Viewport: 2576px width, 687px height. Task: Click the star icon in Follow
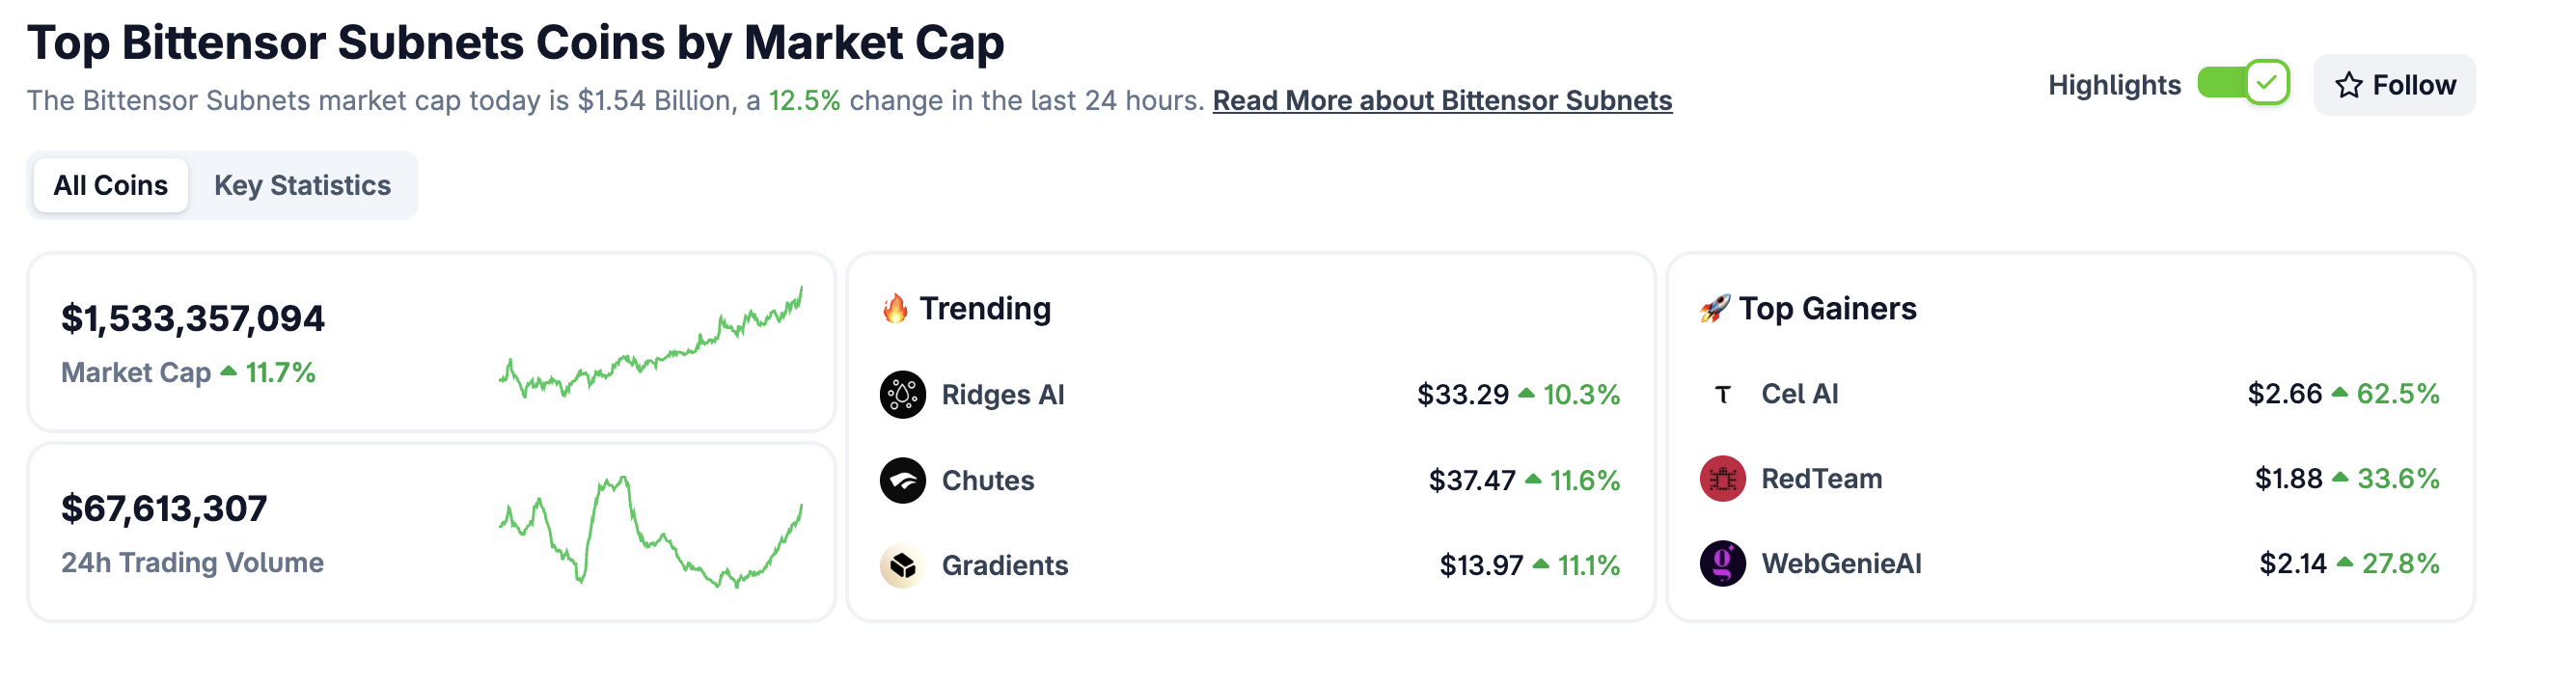[x=2348, y=85]
